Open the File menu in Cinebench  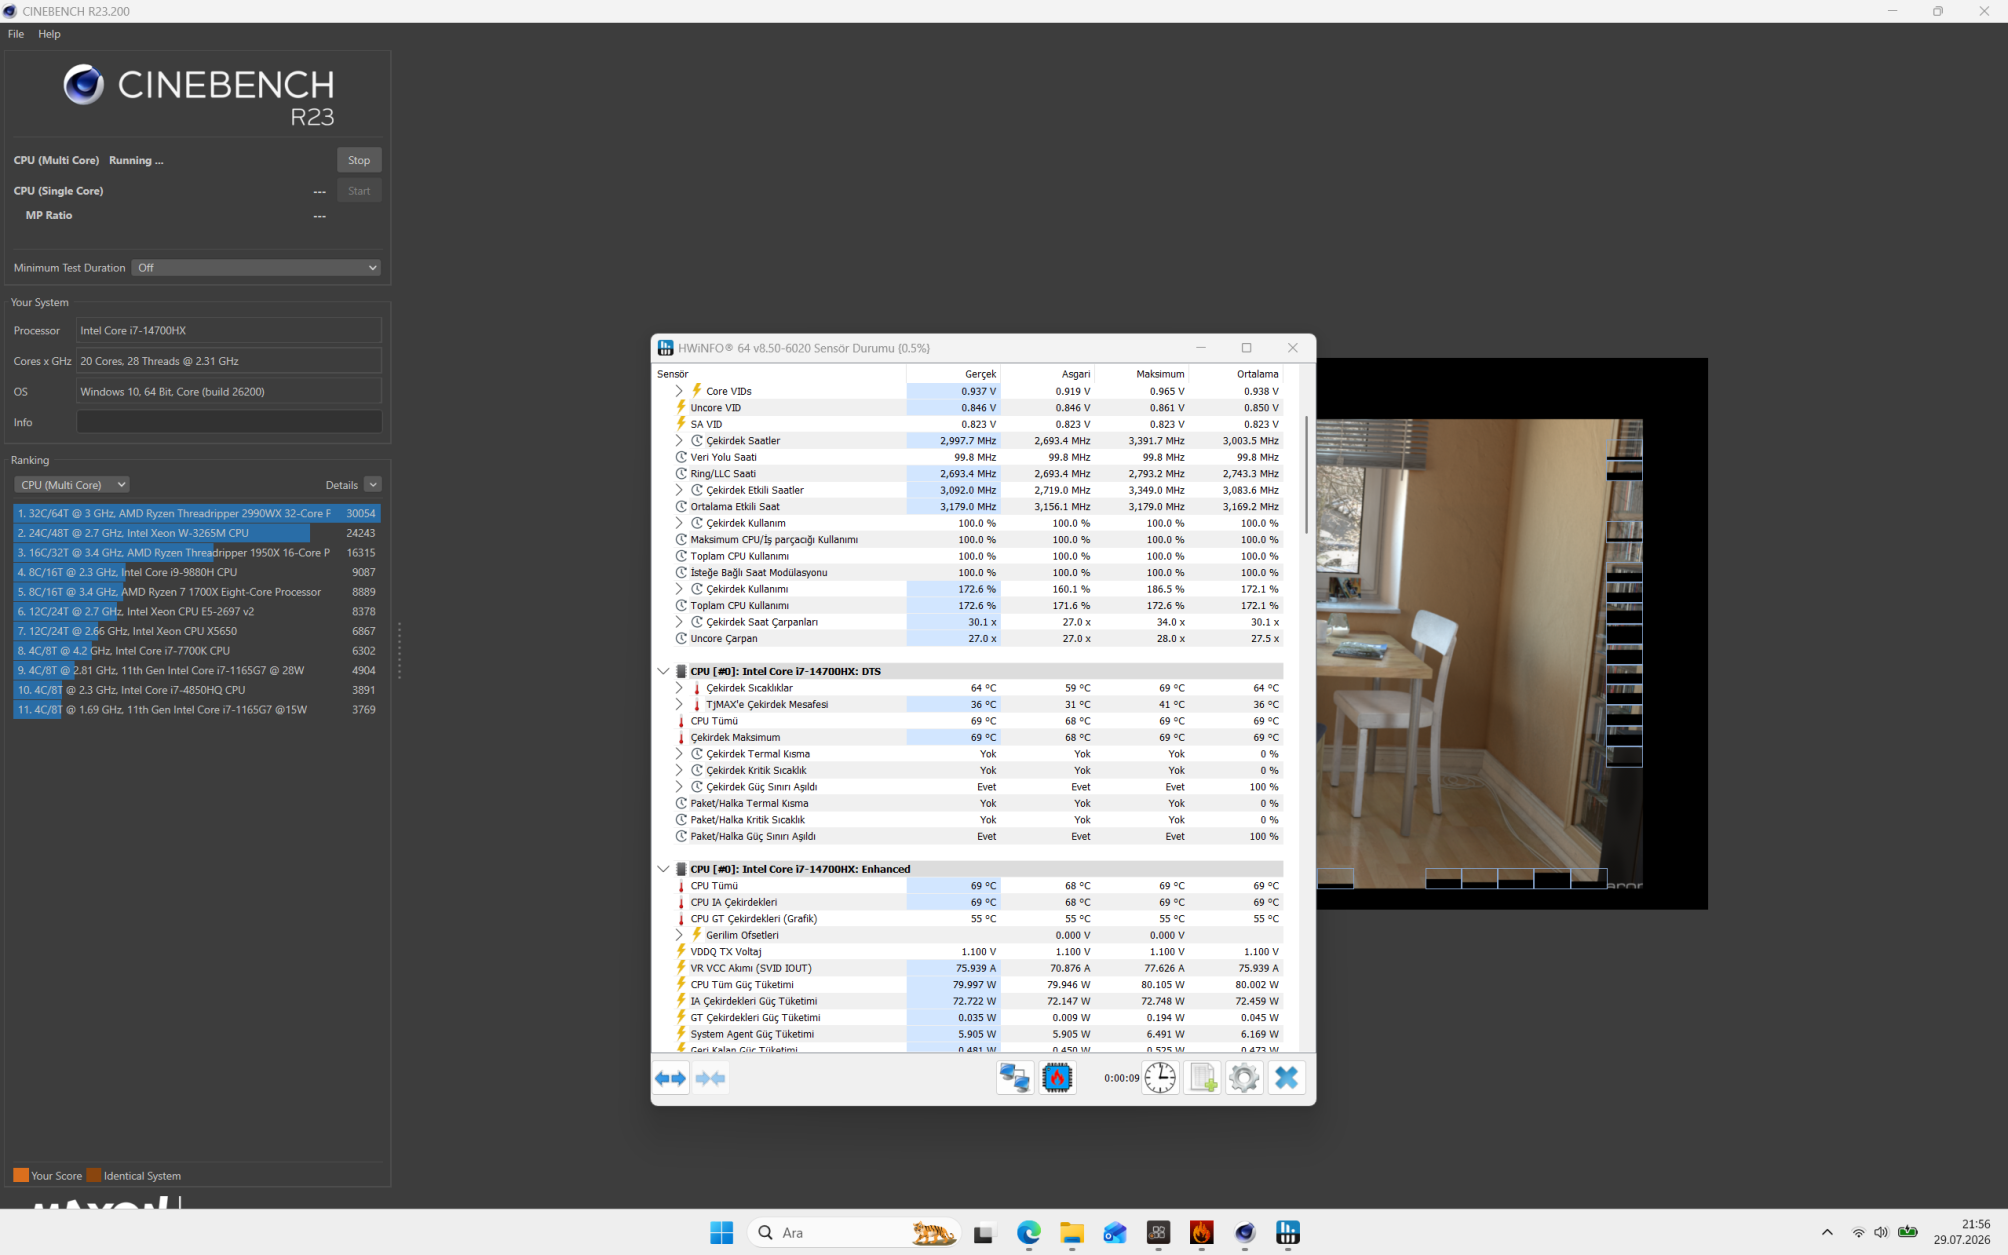[x=16, y=34]
